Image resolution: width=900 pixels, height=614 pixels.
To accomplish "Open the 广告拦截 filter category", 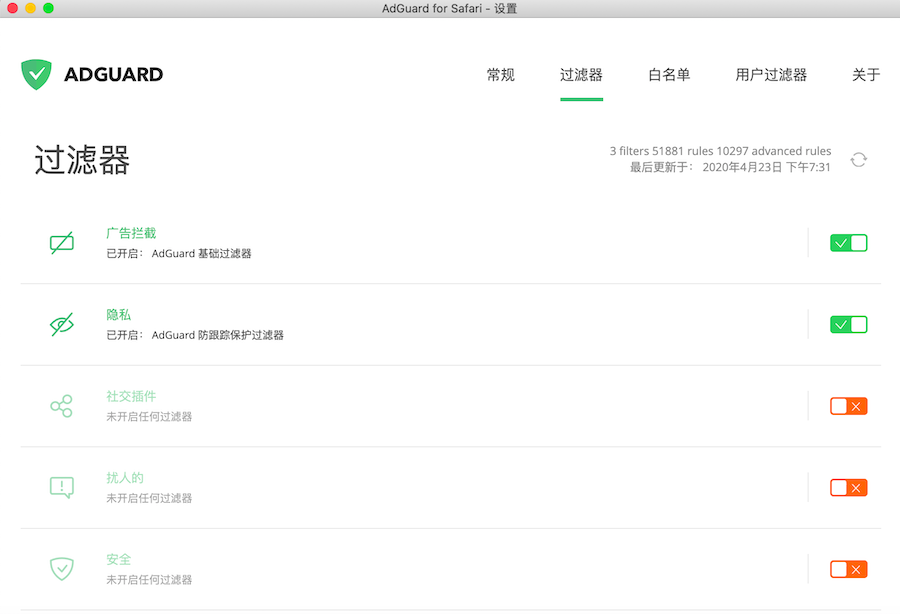I will (x=131, y=233).
